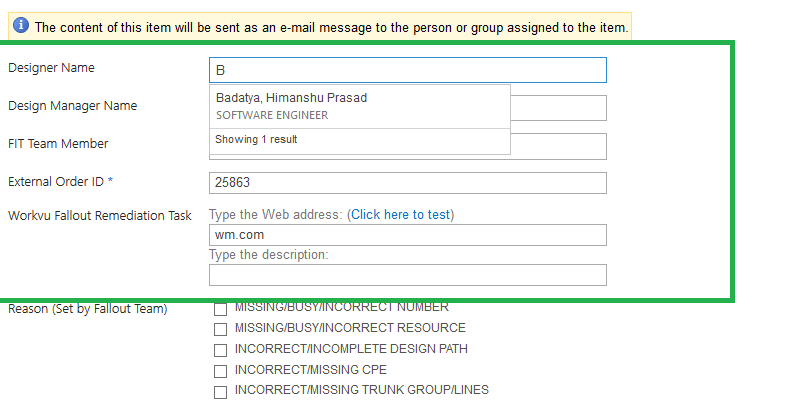This screenshot has width=811, height=415.
Task: Toggle the INCORRECT/MISSING CPE checkbox
Action: [x=220, y=371]
